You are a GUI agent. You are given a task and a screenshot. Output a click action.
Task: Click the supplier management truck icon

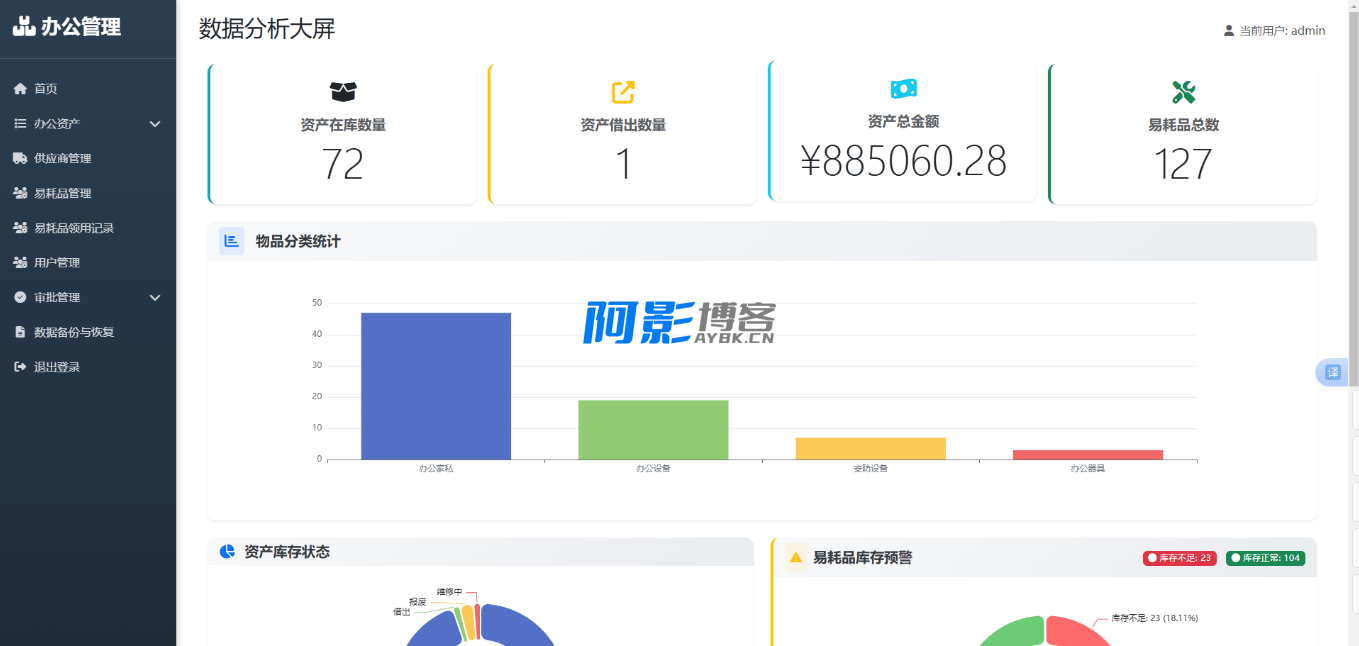coord(20,158)
